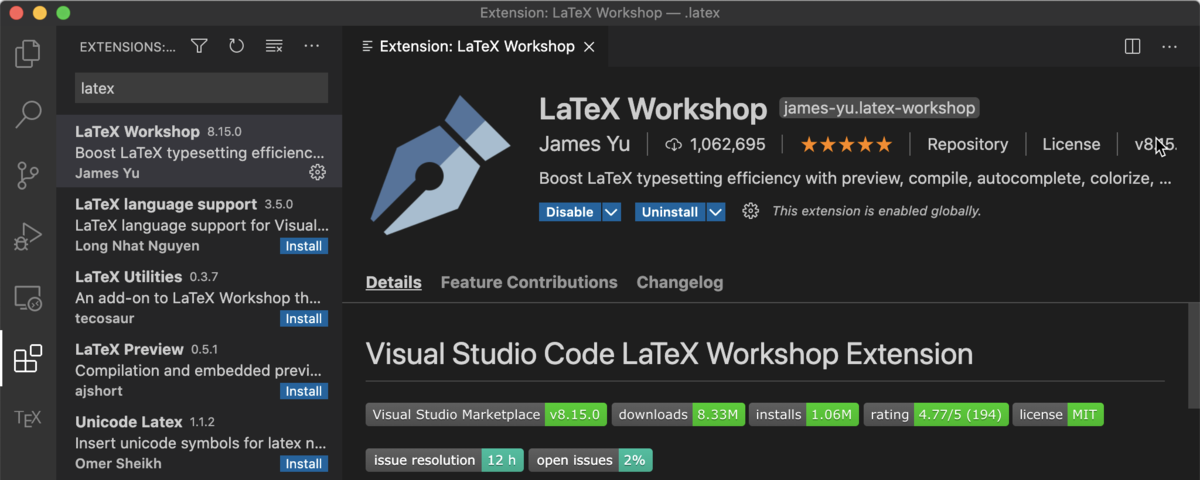The width and height of the screenshot is (1200, 480).
Task: Open the TeX view in activity bar
Action: 28,418
